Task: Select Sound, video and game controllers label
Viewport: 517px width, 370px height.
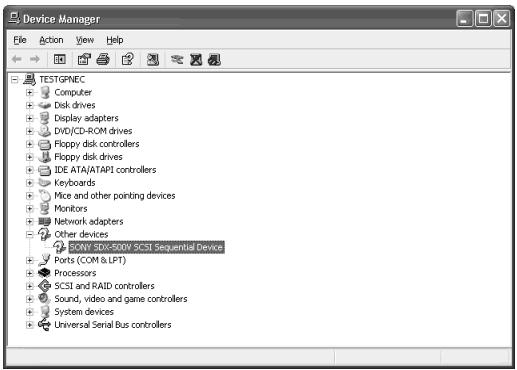Action: [121, 299]
